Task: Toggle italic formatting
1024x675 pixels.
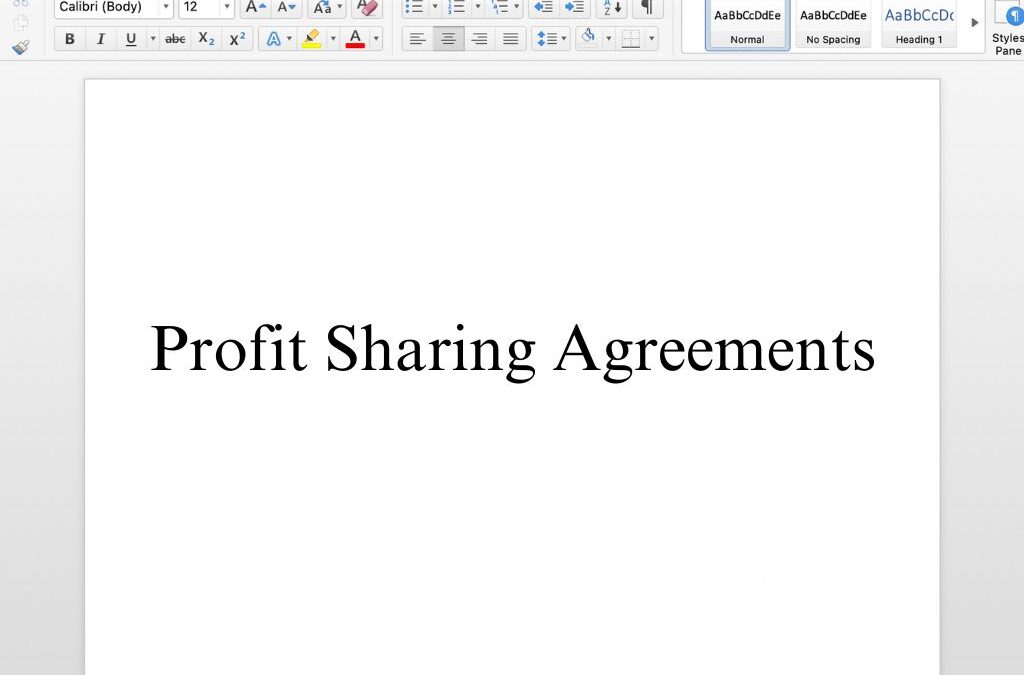Action: (101, 39)
